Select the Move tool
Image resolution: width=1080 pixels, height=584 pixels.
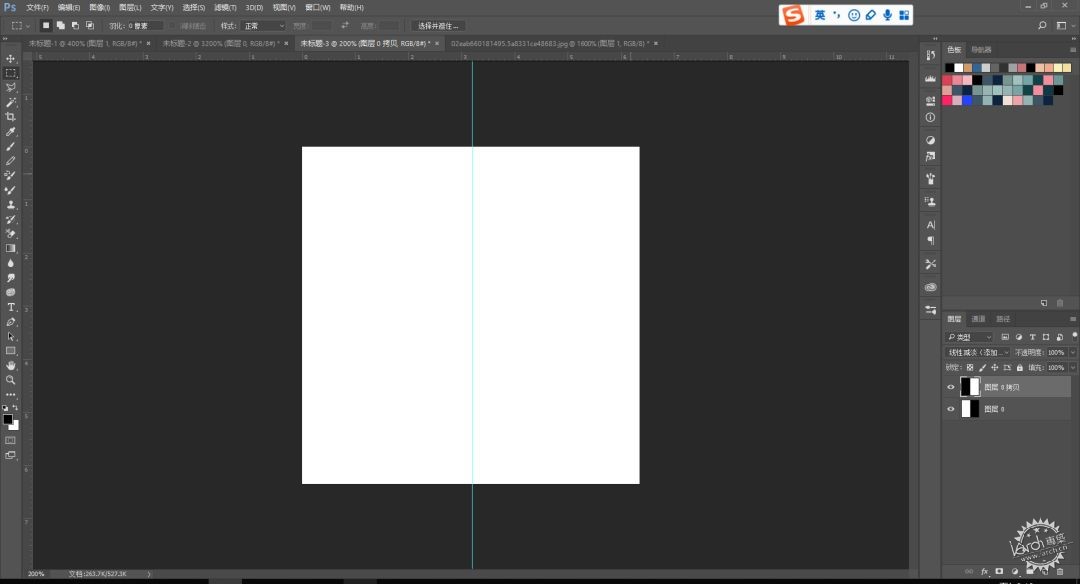click(x=10, y=59)
